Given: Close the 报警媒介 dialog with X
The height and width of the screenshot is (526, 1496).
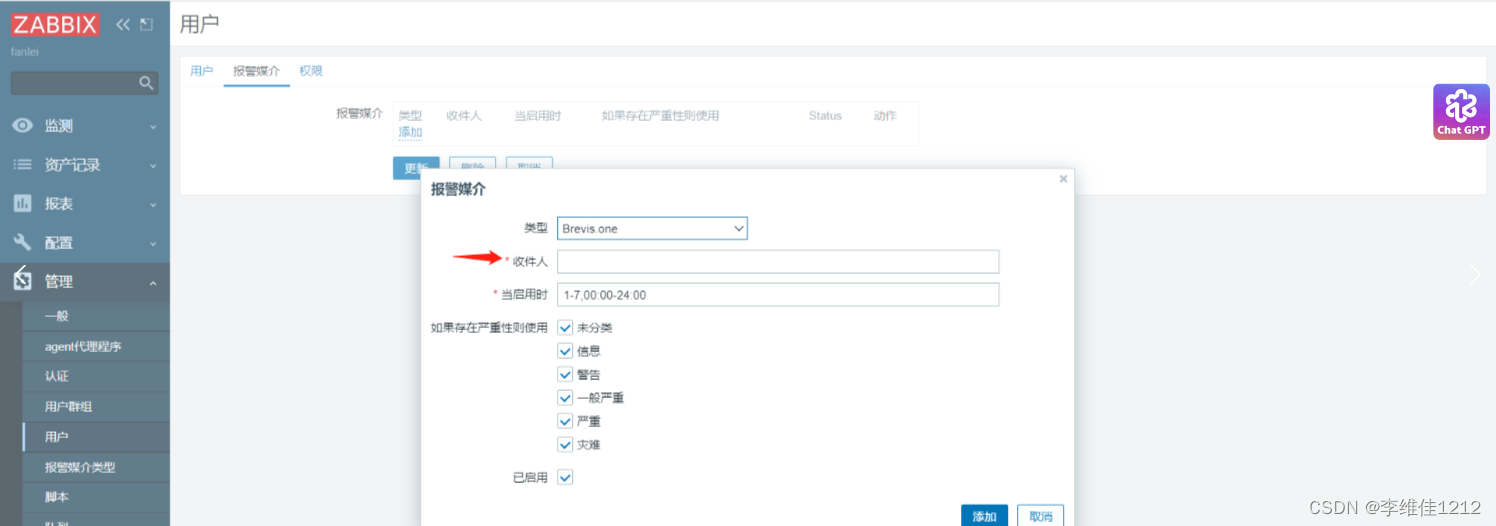Looking at the screenshot, I should (1063, 179).
